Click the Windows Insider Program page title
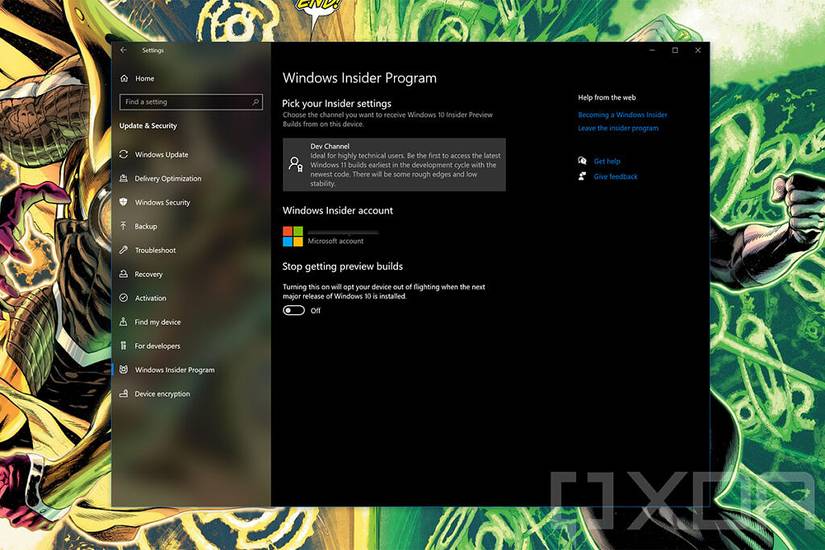The image size is (825, 550). [359, 78]
